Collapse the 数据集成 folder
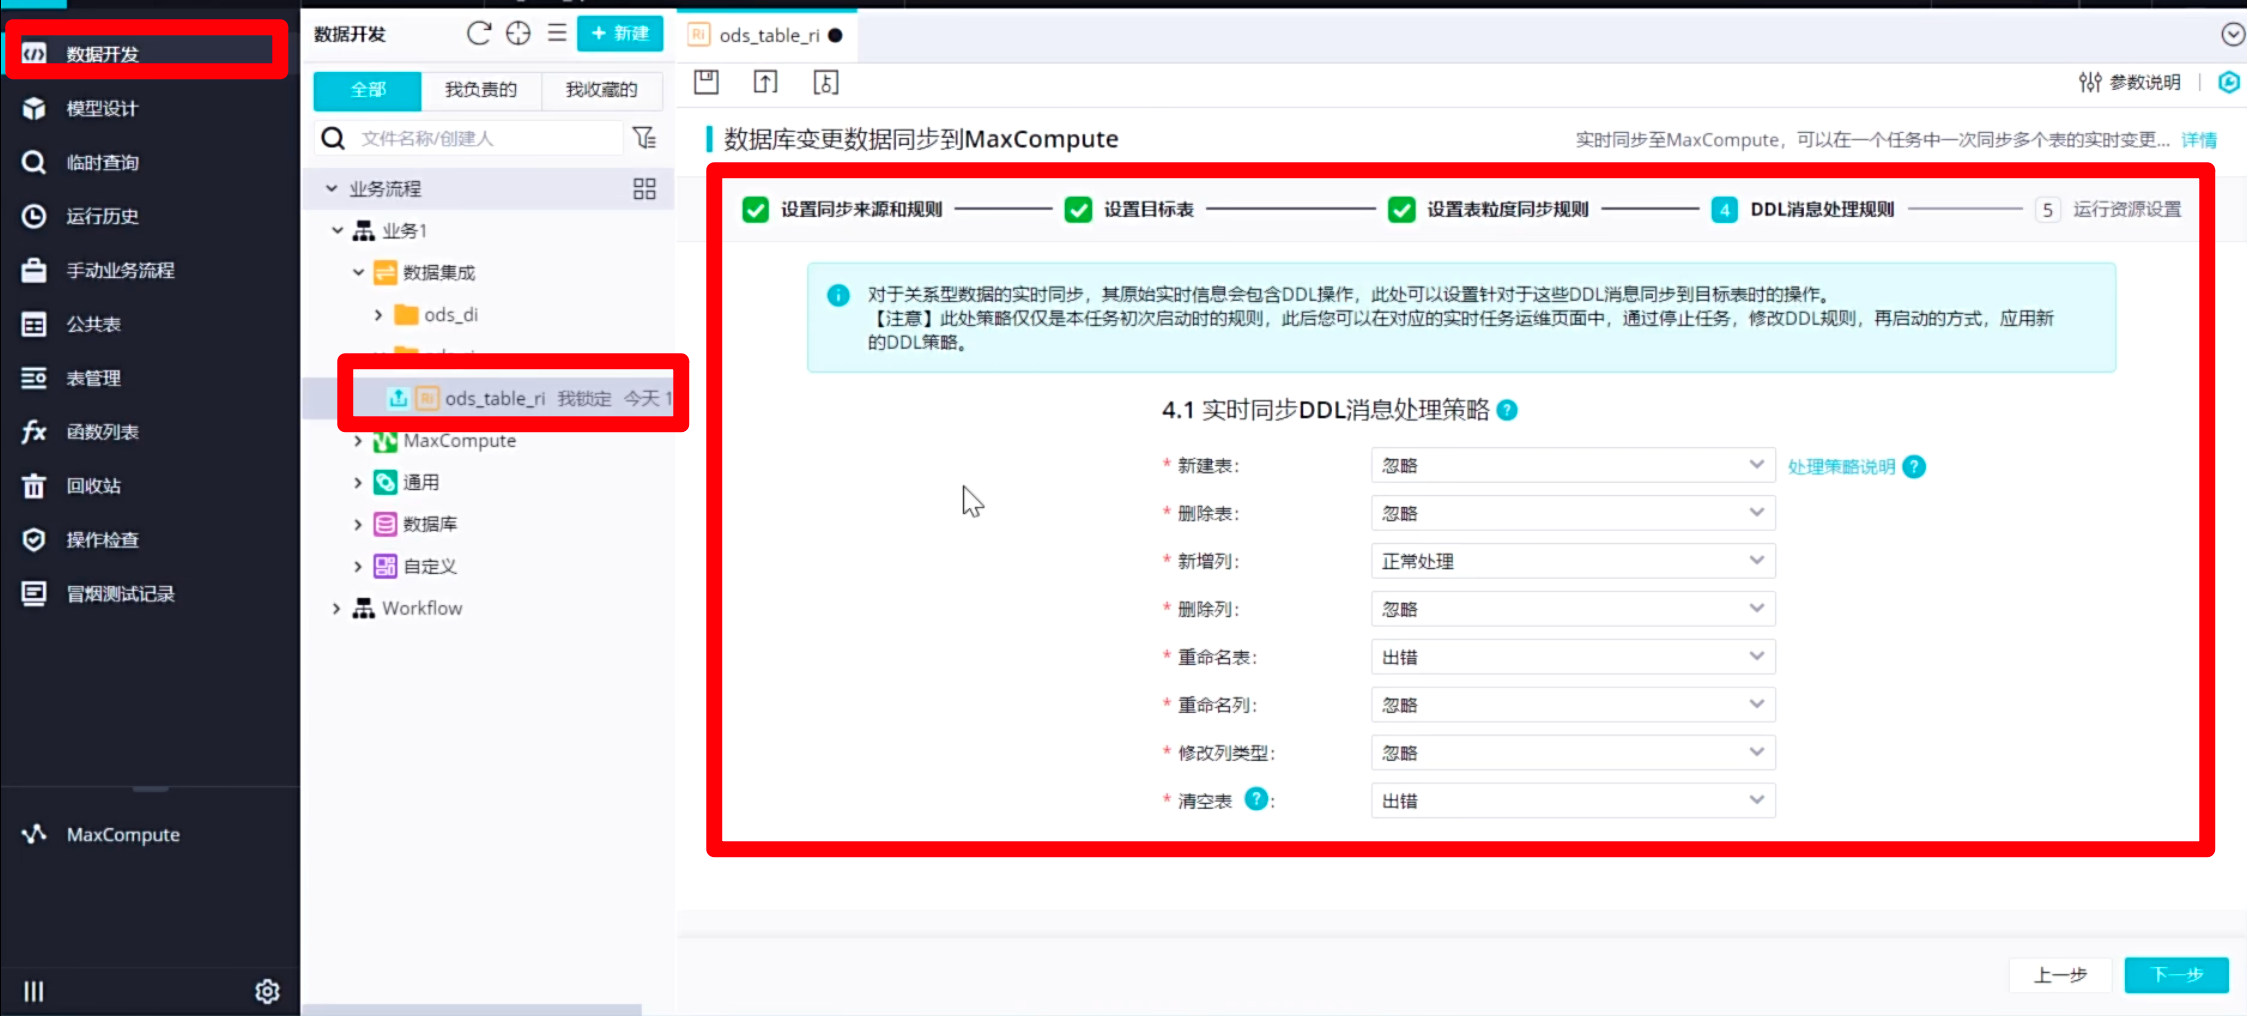The image size is (2247, 1016). [x=358, y=272]
